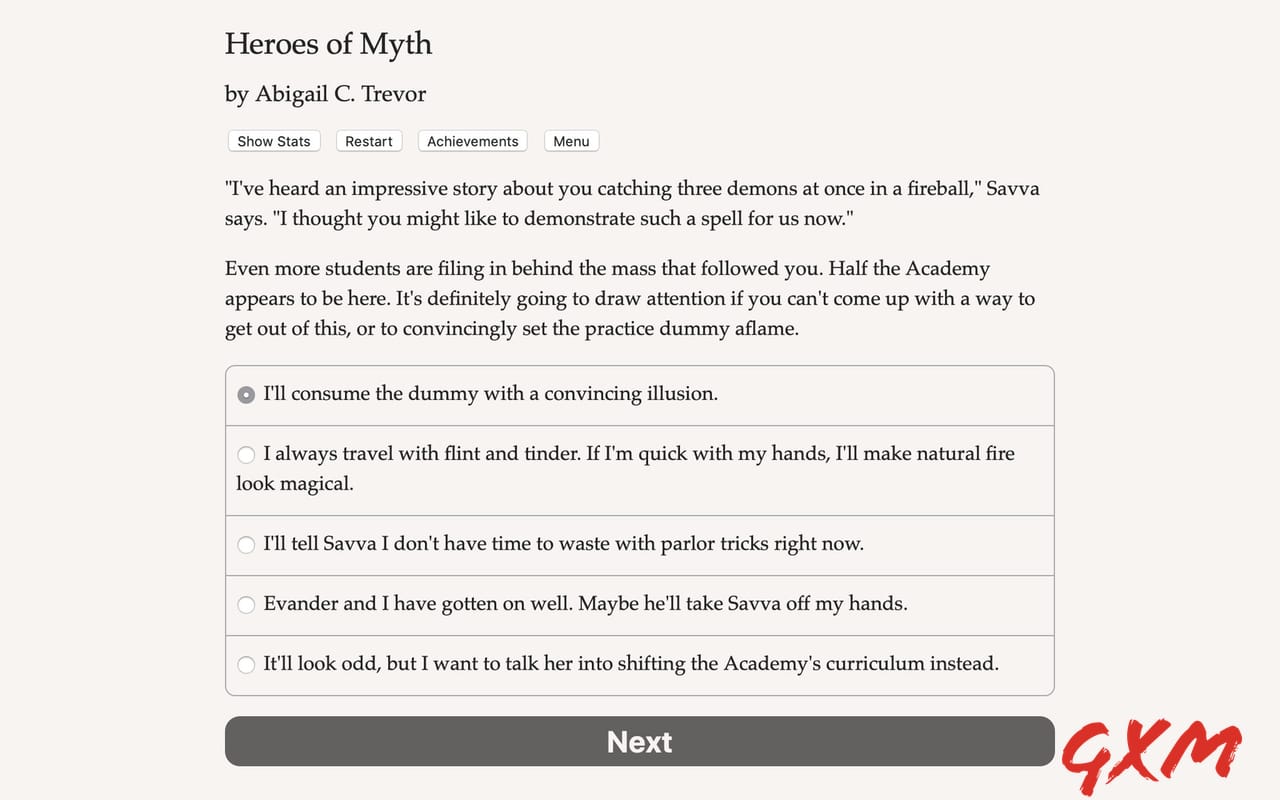The height and width of the screenshot is (800, 1280).
Task: Click the Heroes of Myth title
Action: pos(328,44)
